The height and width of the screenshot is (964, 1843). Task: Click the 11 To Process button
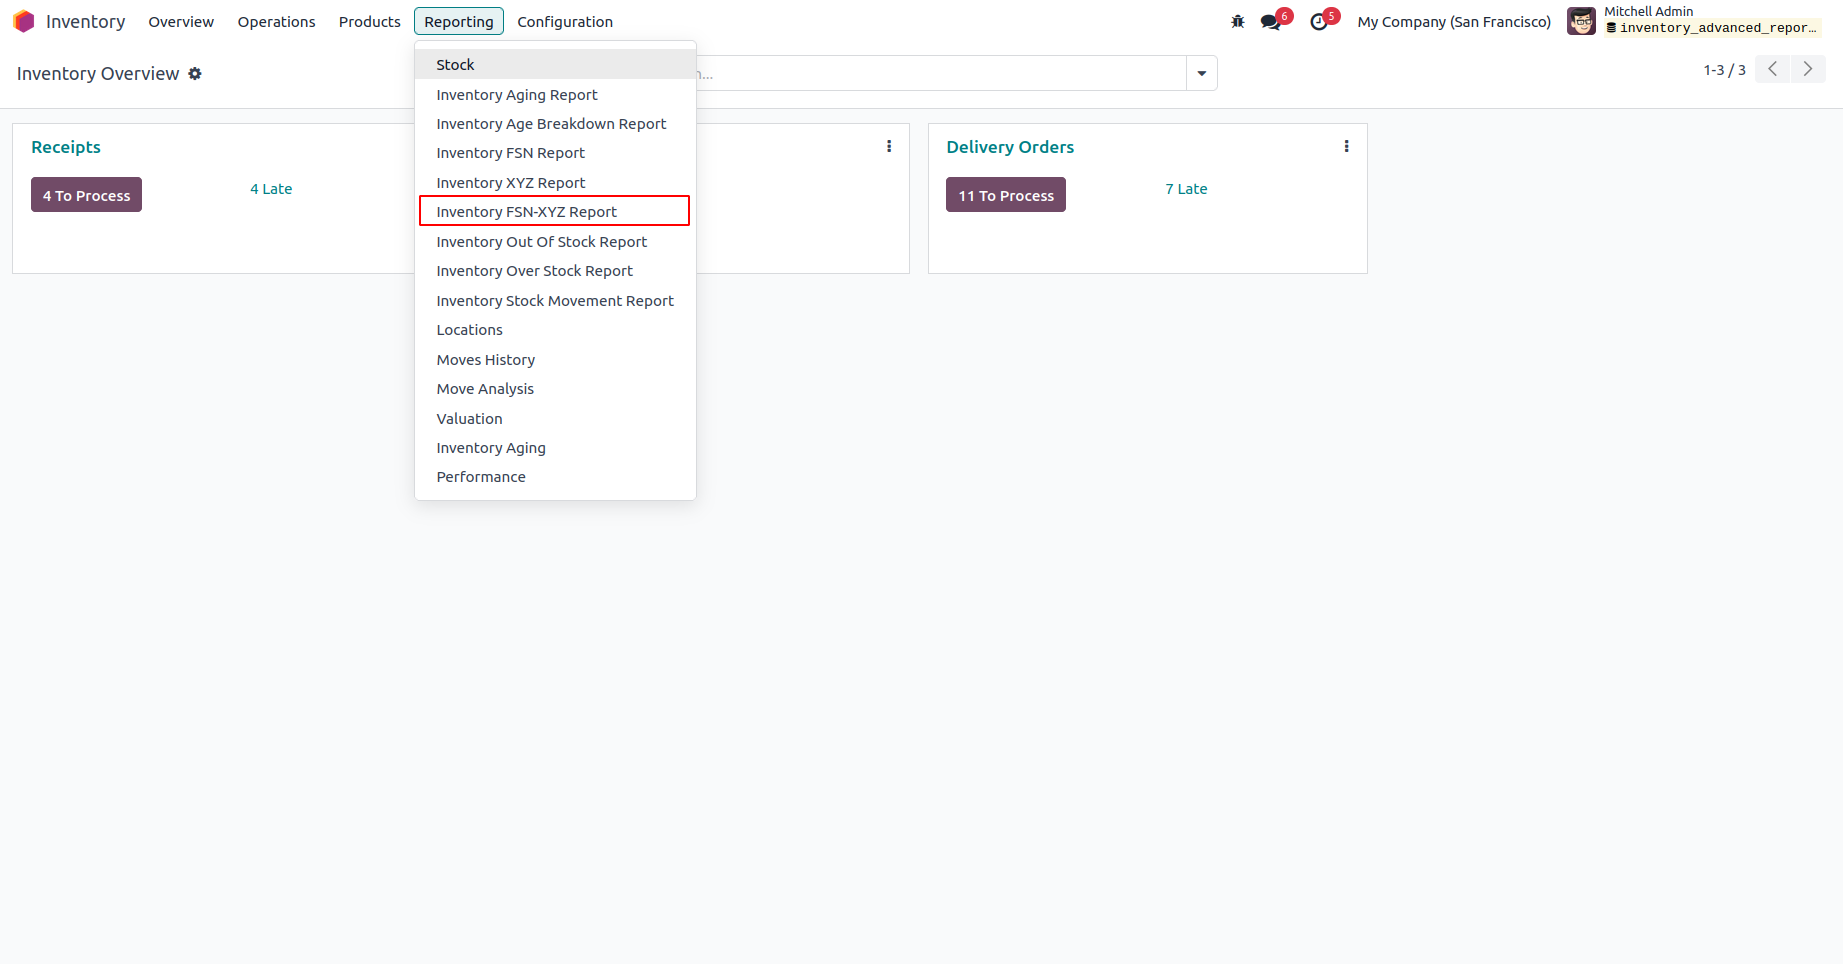[x=1006, y=195]
